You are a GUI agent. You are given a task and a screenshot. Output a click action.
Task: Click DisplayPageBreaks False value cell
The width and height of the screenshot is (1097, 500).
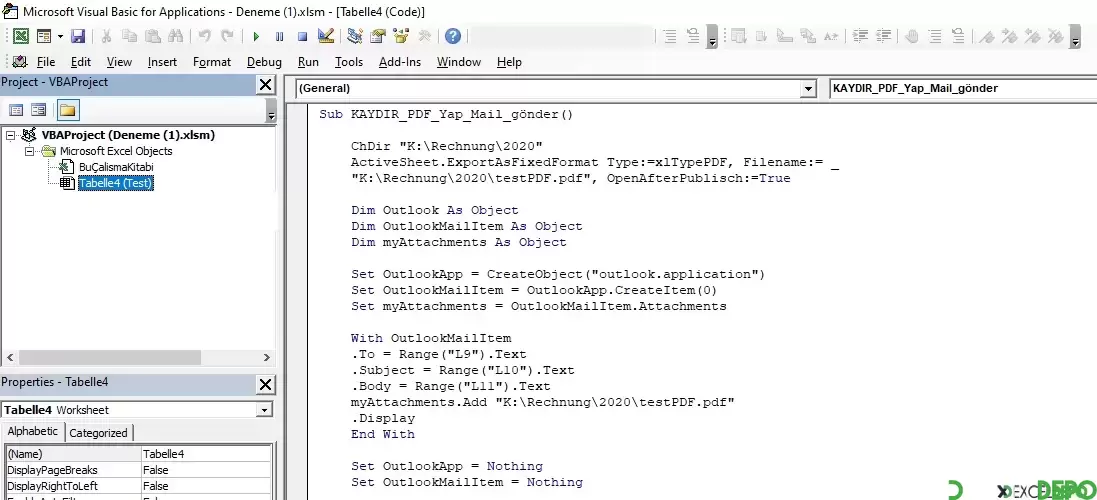click(206, 470)
